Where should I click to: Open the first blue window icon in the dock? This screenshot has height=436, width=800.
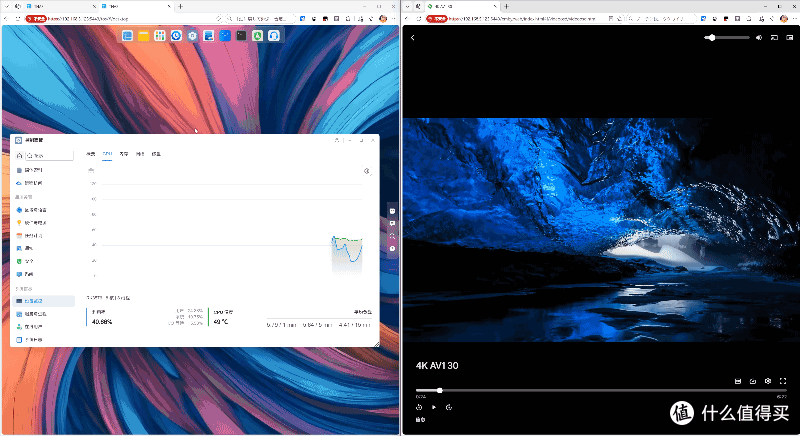[127, 36]
